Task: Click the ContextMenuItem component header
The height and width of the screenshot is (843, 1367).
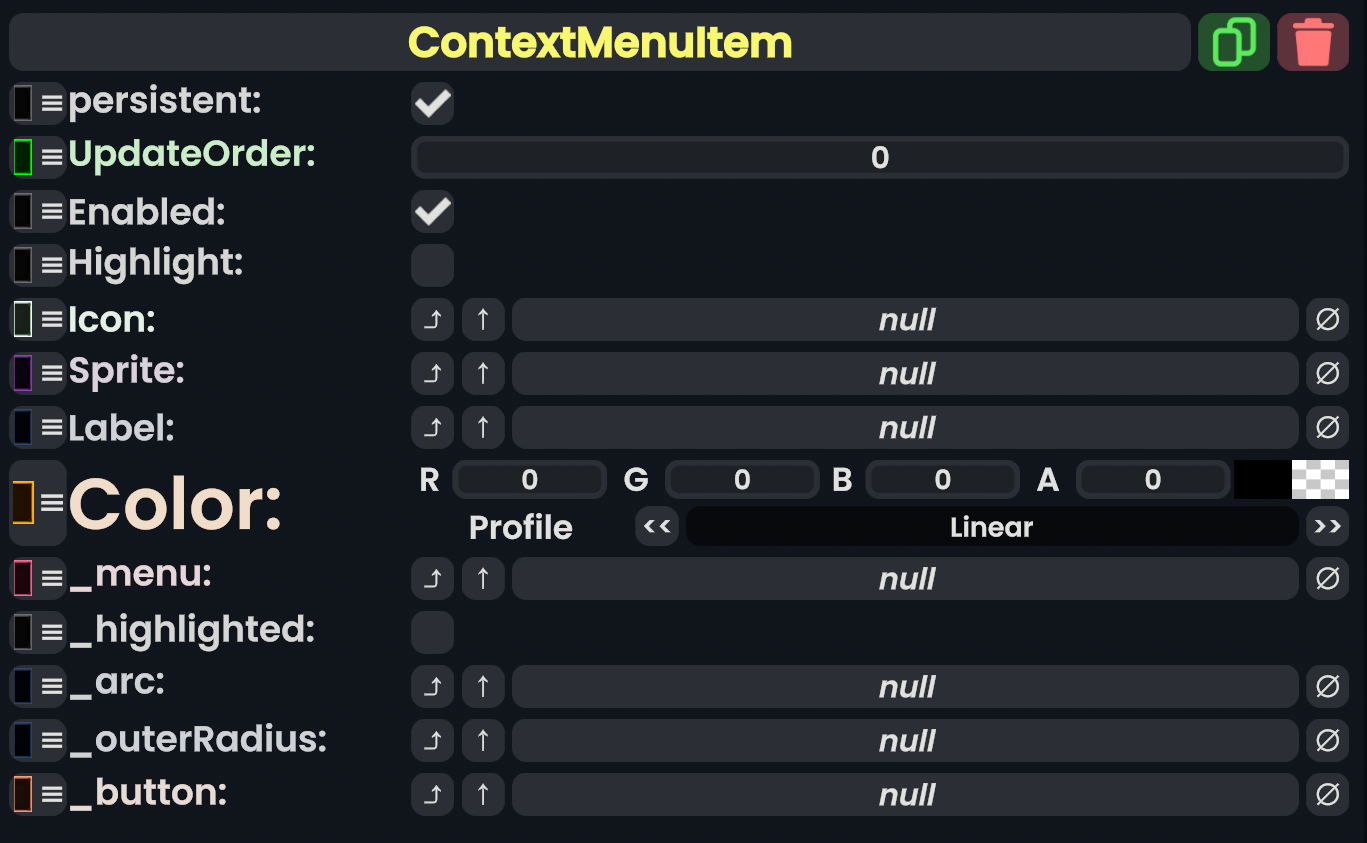Action: point(600,43)
